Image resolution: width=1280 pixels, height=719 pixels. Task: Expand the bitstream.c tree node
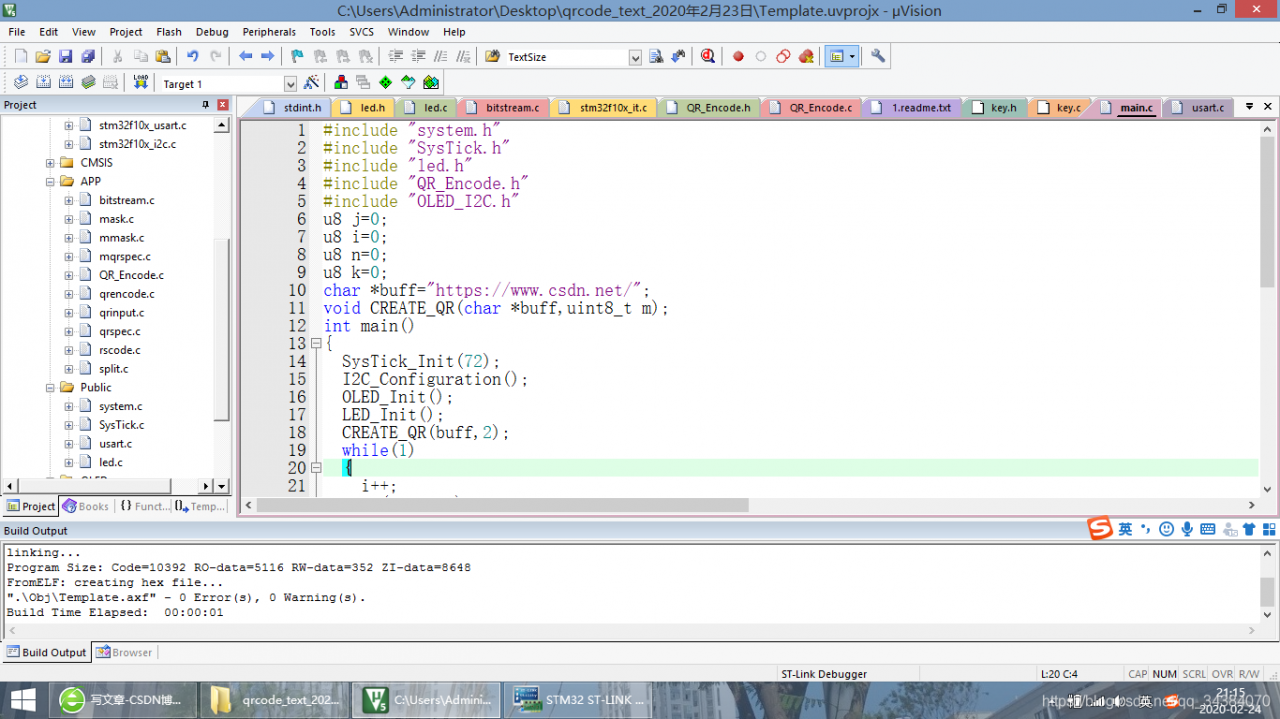click(69, 200)
